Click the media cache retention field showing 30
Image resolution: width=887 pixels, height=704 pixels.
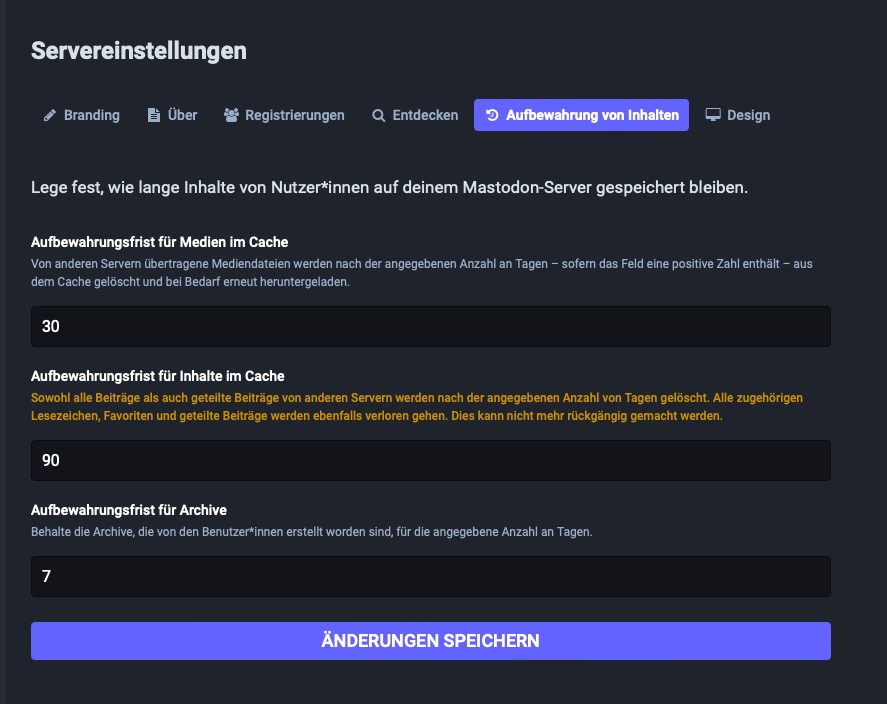point(430,326)
